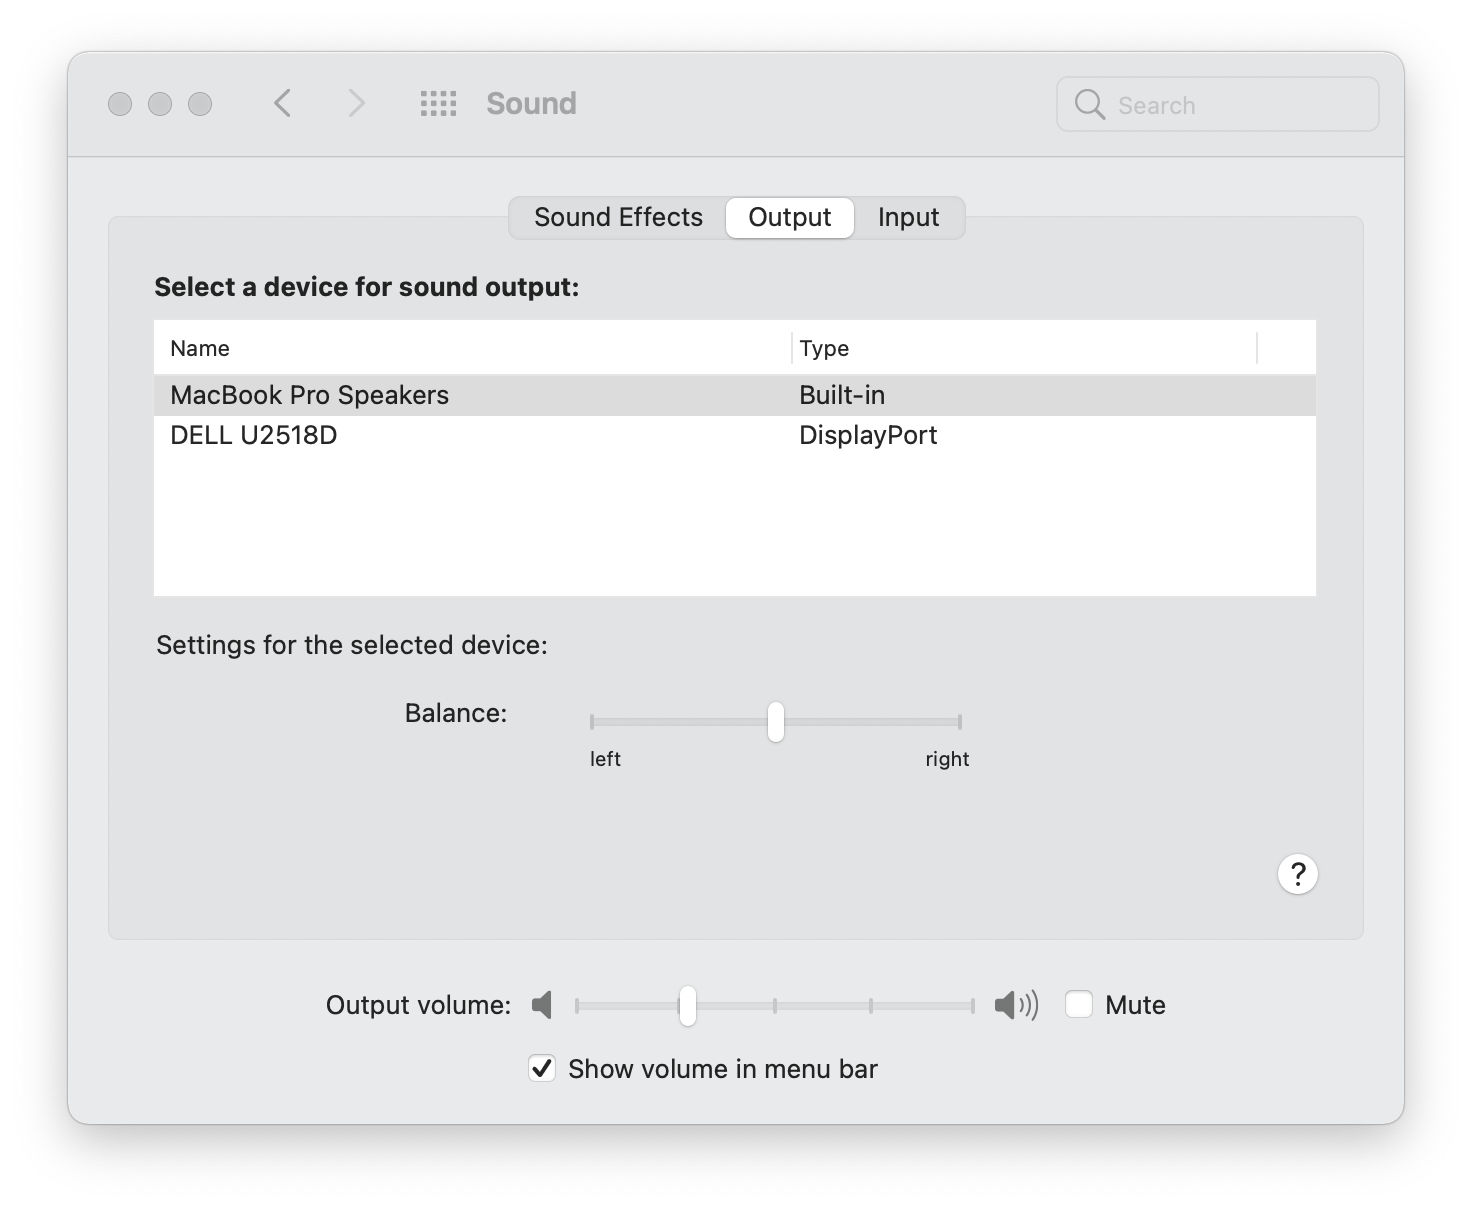Select the Output tab
1472x1208 pixels.
[x=790, y=217]
